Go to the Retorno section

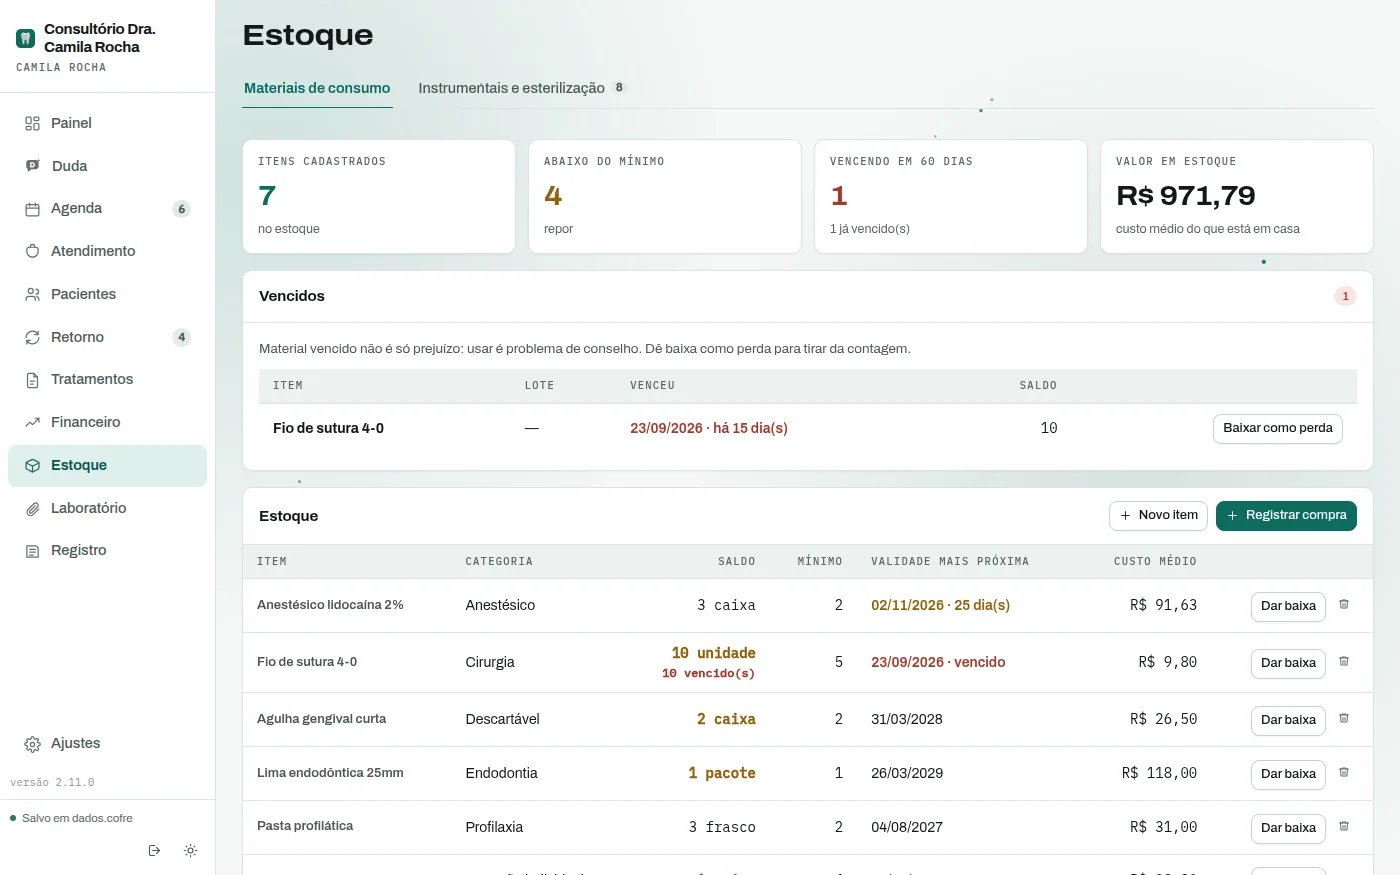tap(107, 337)
